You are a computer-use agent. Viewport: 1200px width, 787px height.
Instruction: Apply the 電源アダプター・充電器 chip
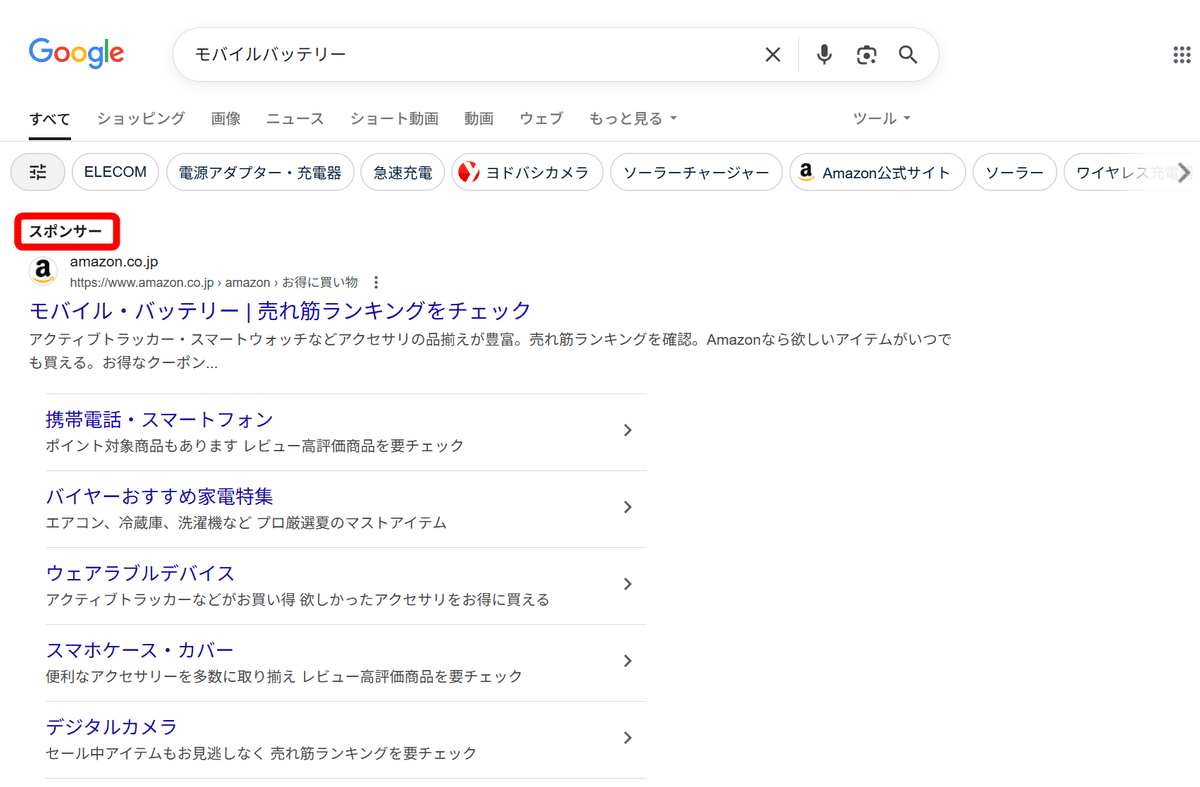[260, 172]
